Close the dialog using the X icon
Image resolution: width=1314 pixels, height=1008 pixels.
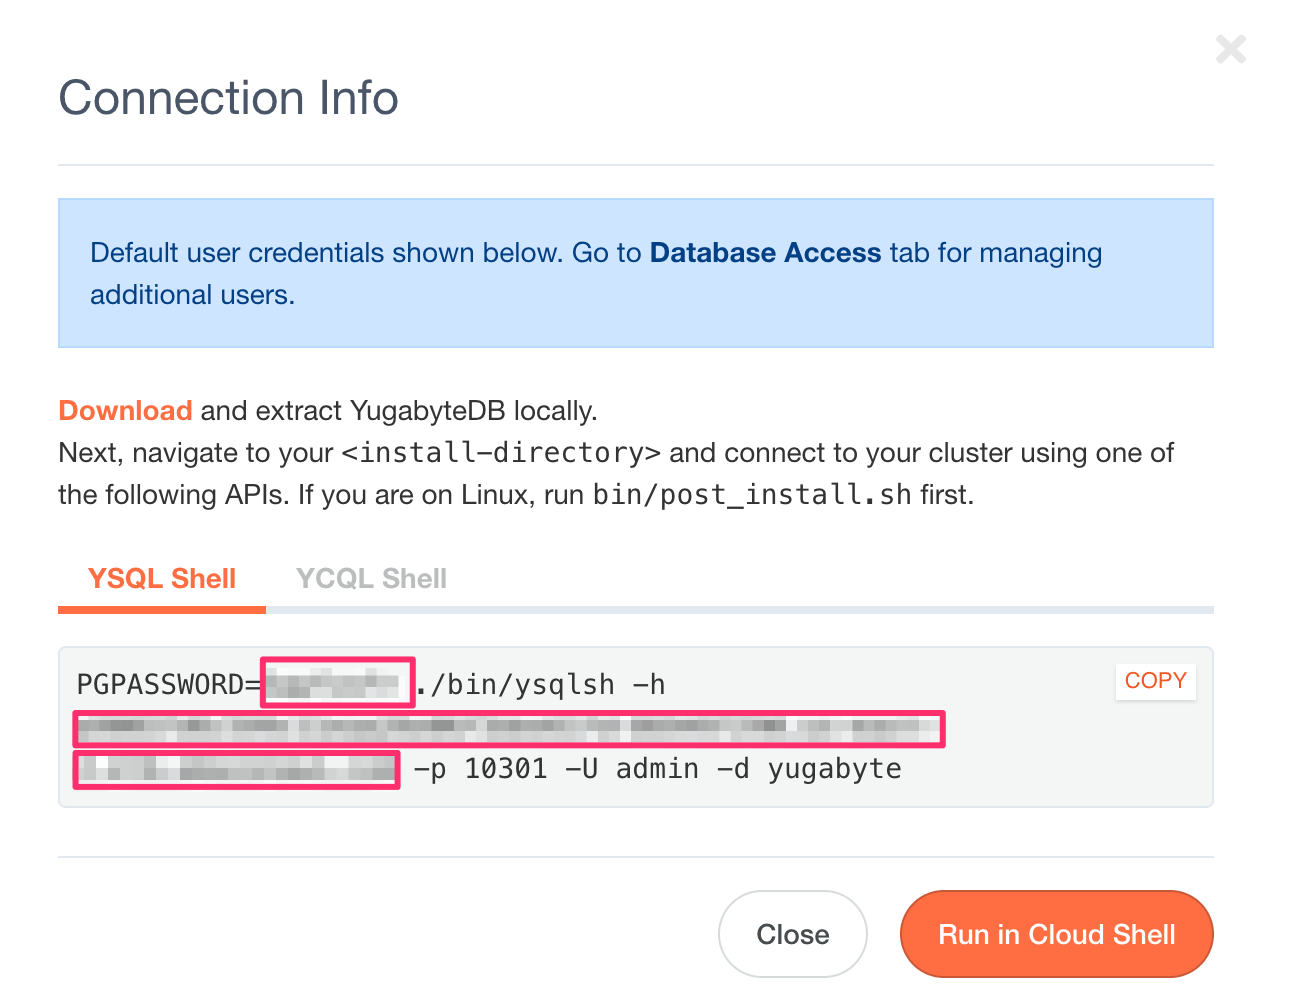pyautogui.click(x=1230, y=49)
